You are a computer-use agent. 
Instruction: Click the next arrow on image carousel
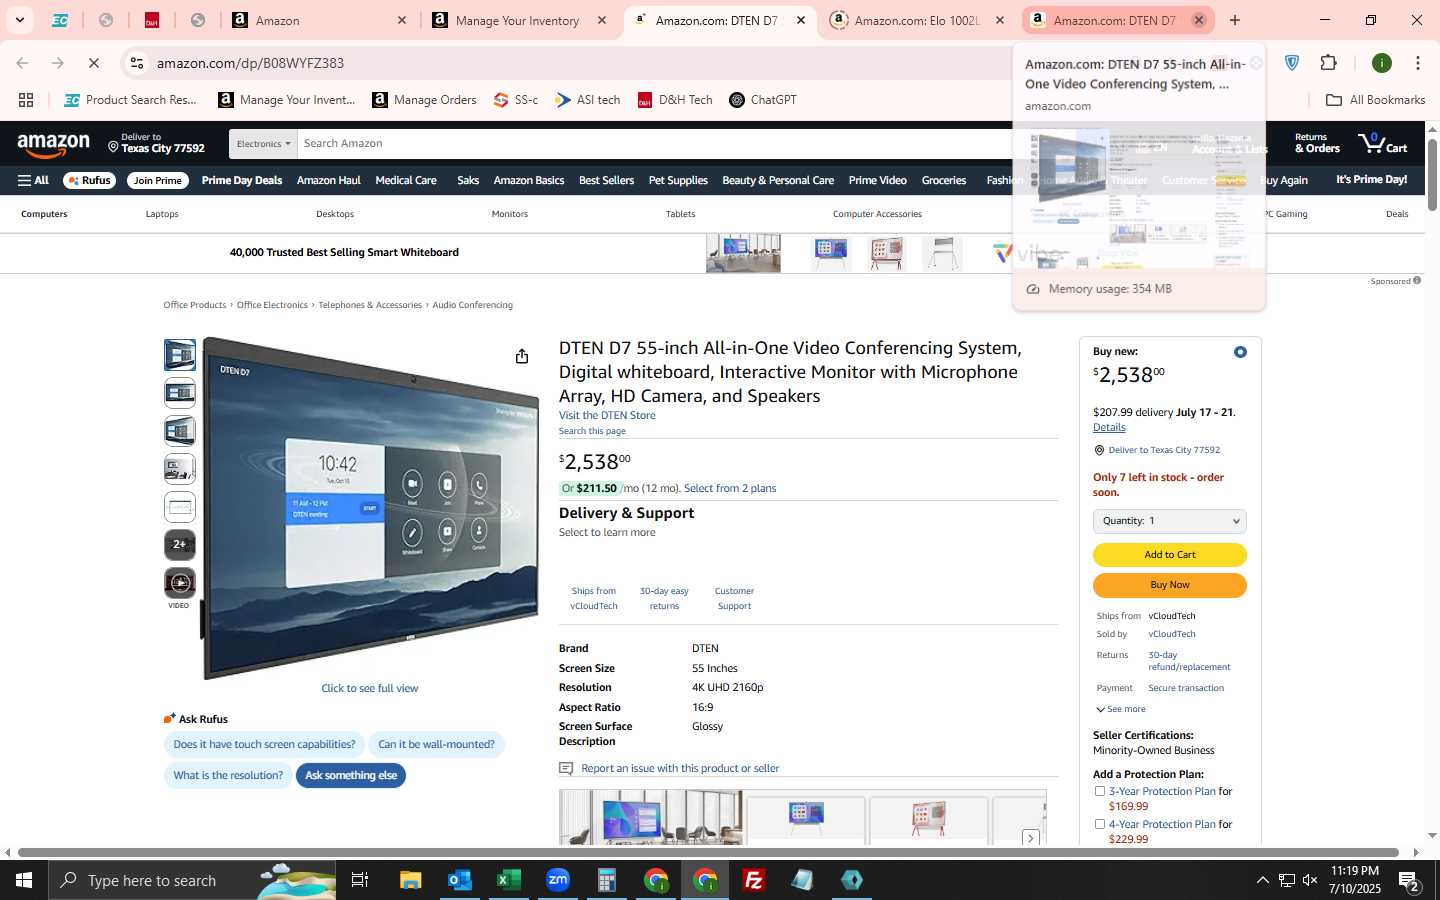1031,837
